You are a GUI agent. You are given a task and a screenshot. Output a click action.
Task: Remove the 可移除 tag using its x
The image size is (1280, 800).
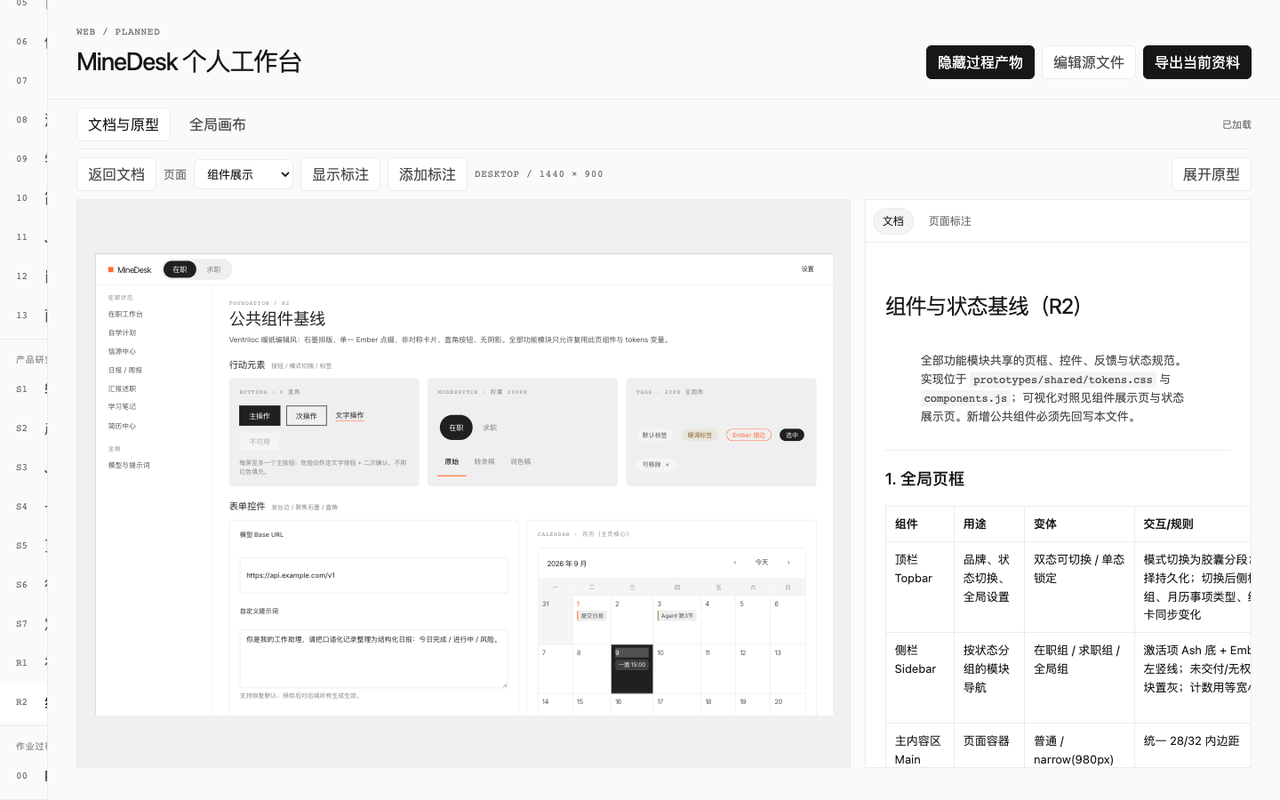pos(667,465)
